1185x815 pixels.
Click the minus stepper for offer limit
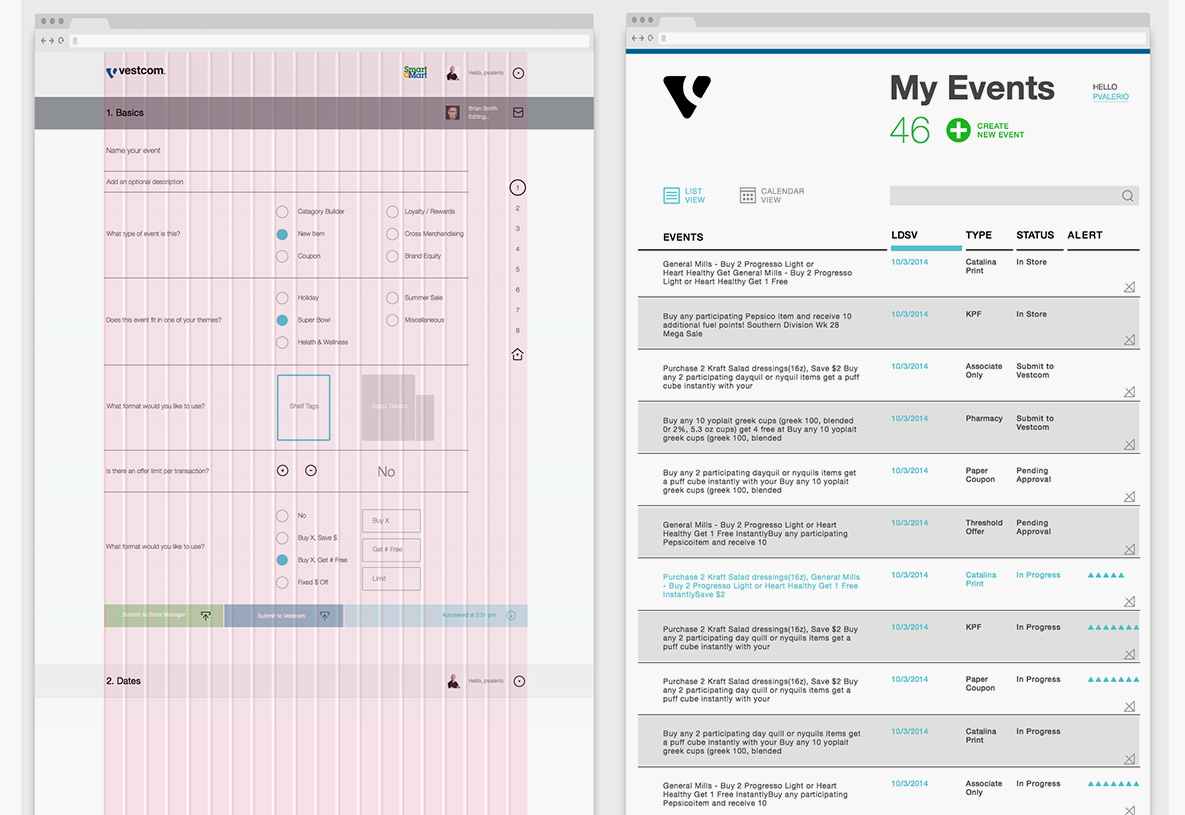click(311, 470)
